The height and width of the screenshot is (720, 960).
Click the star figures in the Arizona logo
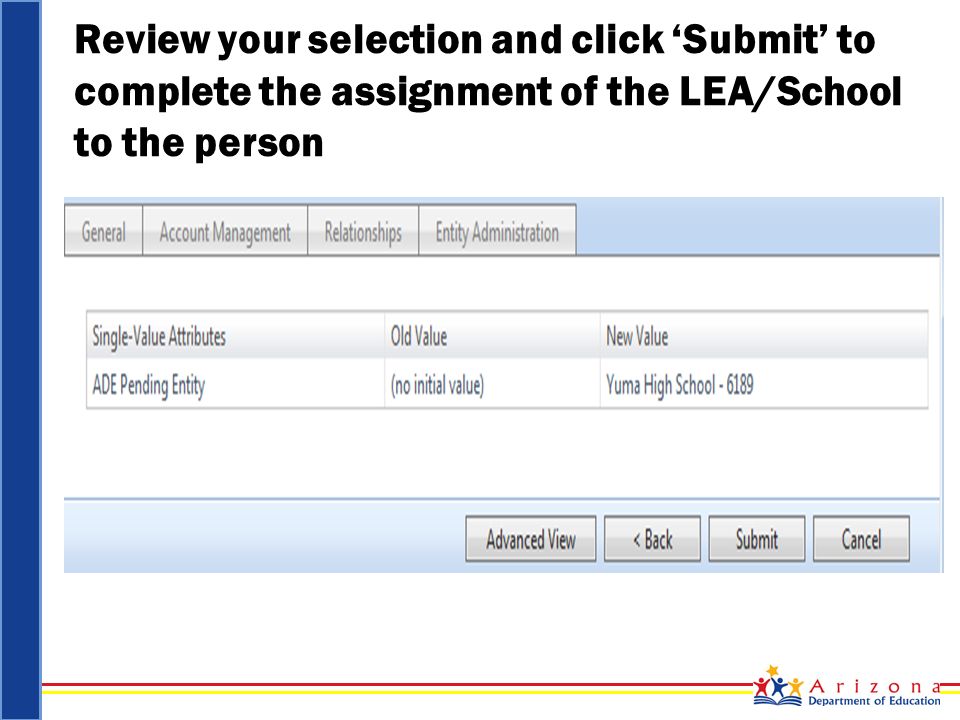pyautogui.click(x=778, y=686)
